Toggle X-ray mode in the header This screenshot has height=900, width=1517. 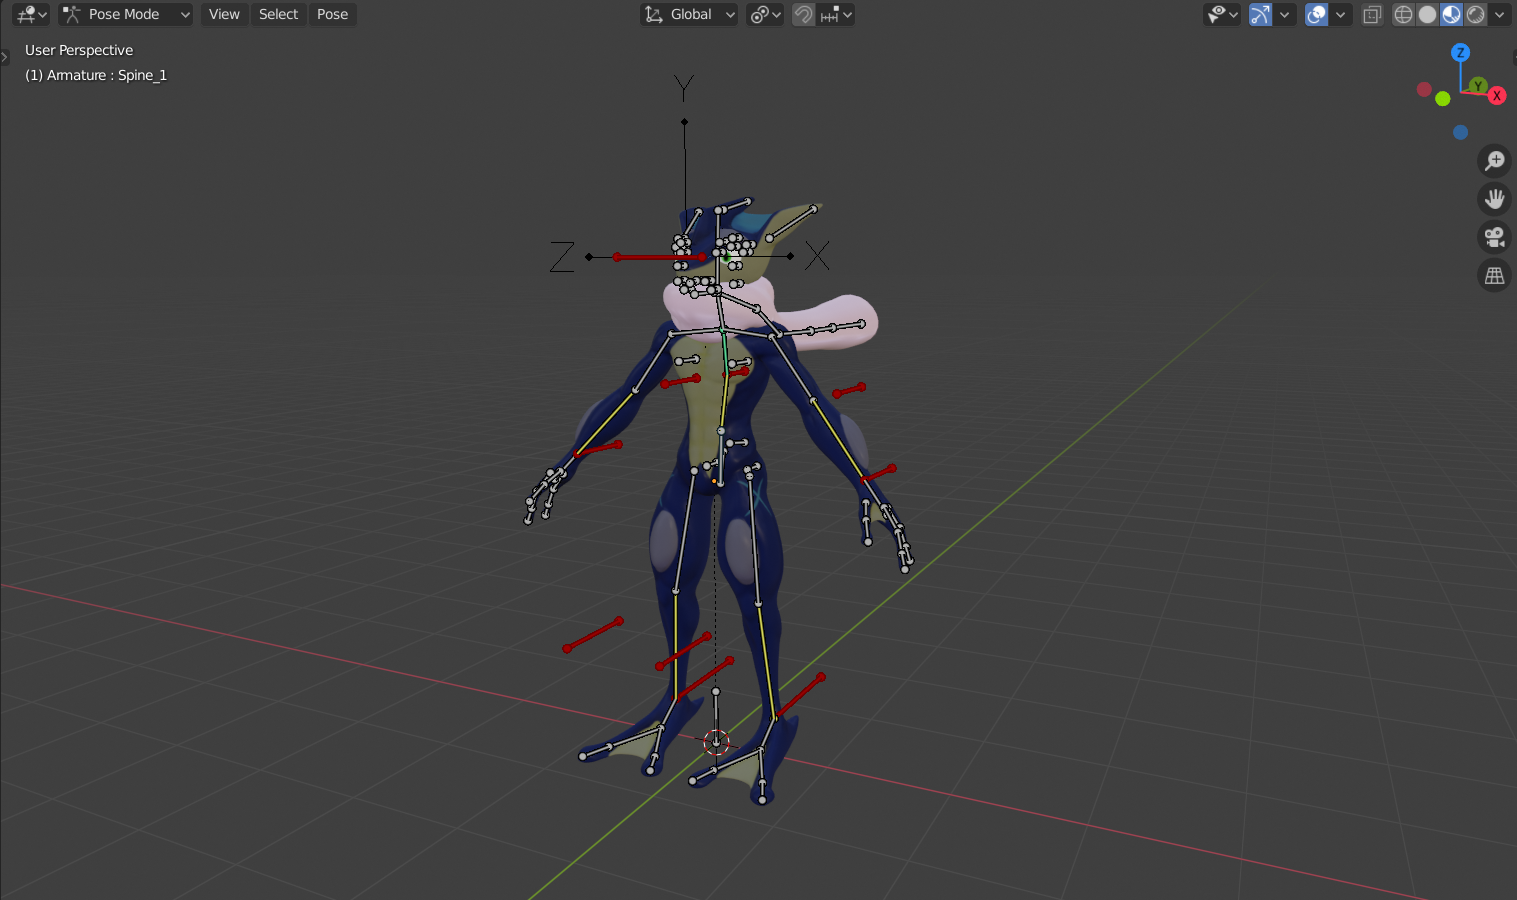[1372, 14]
